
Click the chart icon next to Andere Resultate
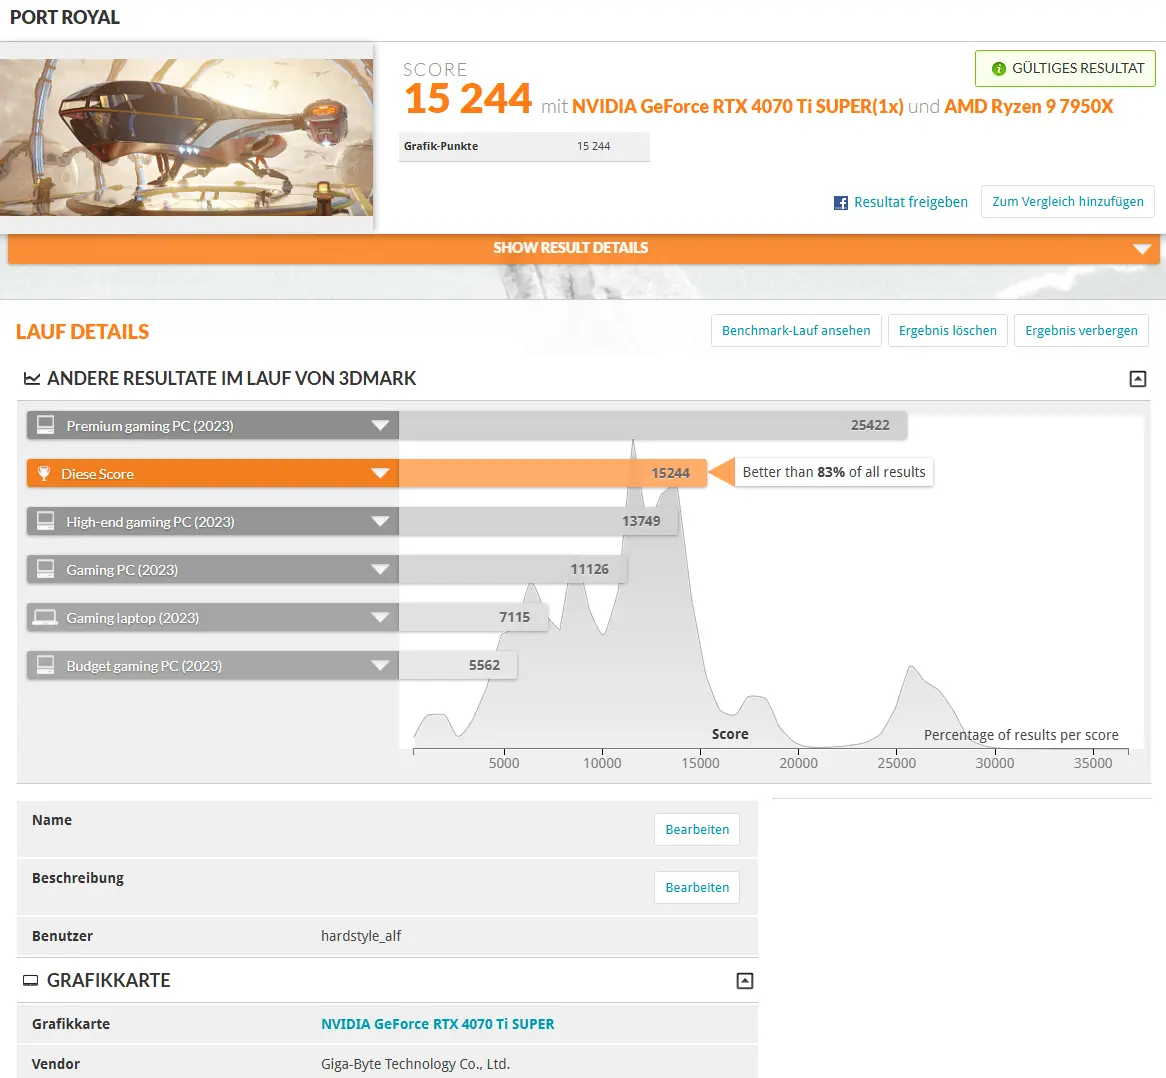(31, 378)
